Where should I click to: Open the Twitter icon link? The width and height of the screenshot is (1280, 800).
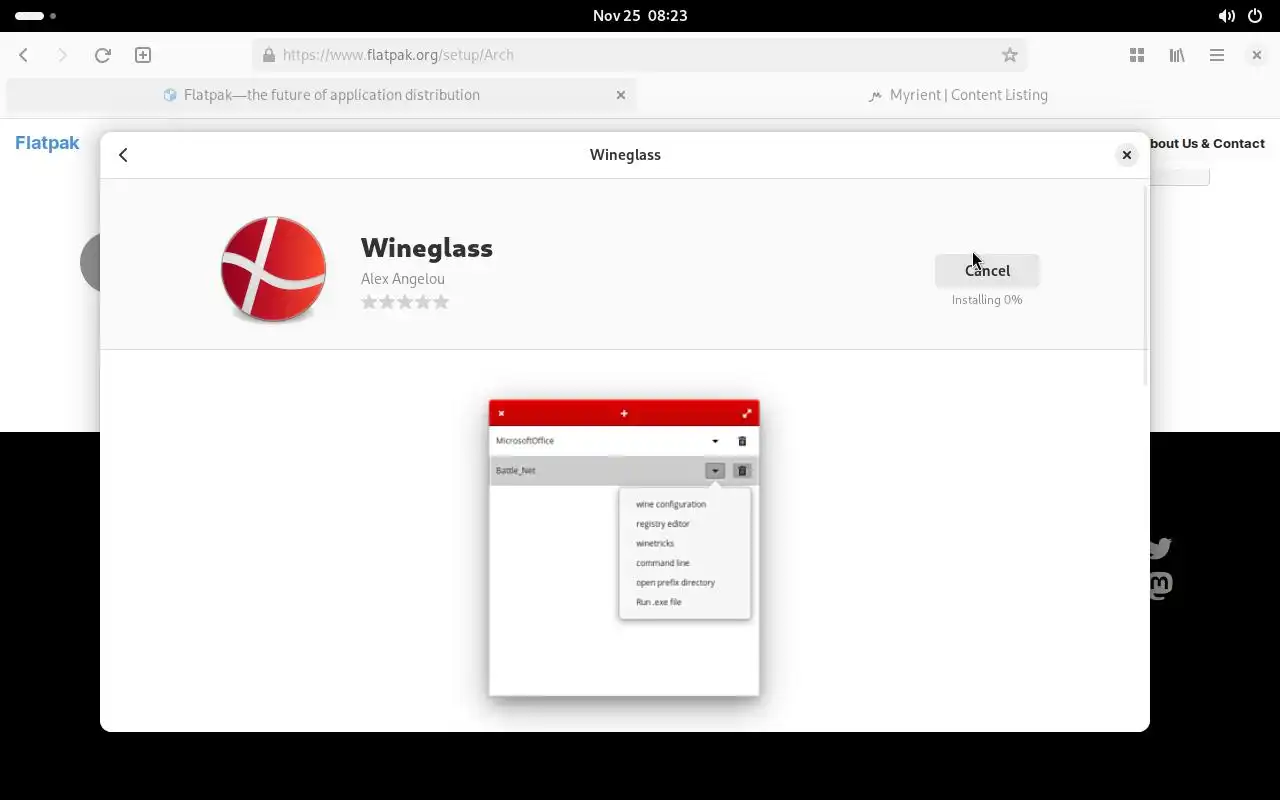1160,548
